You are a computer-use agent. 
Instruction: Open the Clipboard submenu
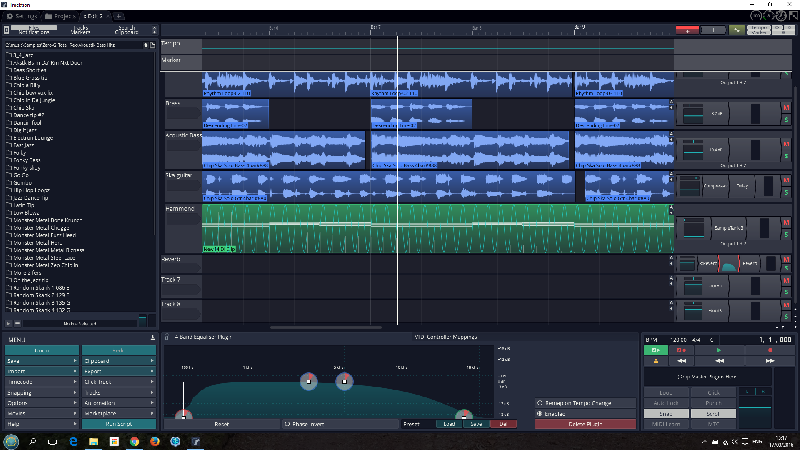(118, 361)
